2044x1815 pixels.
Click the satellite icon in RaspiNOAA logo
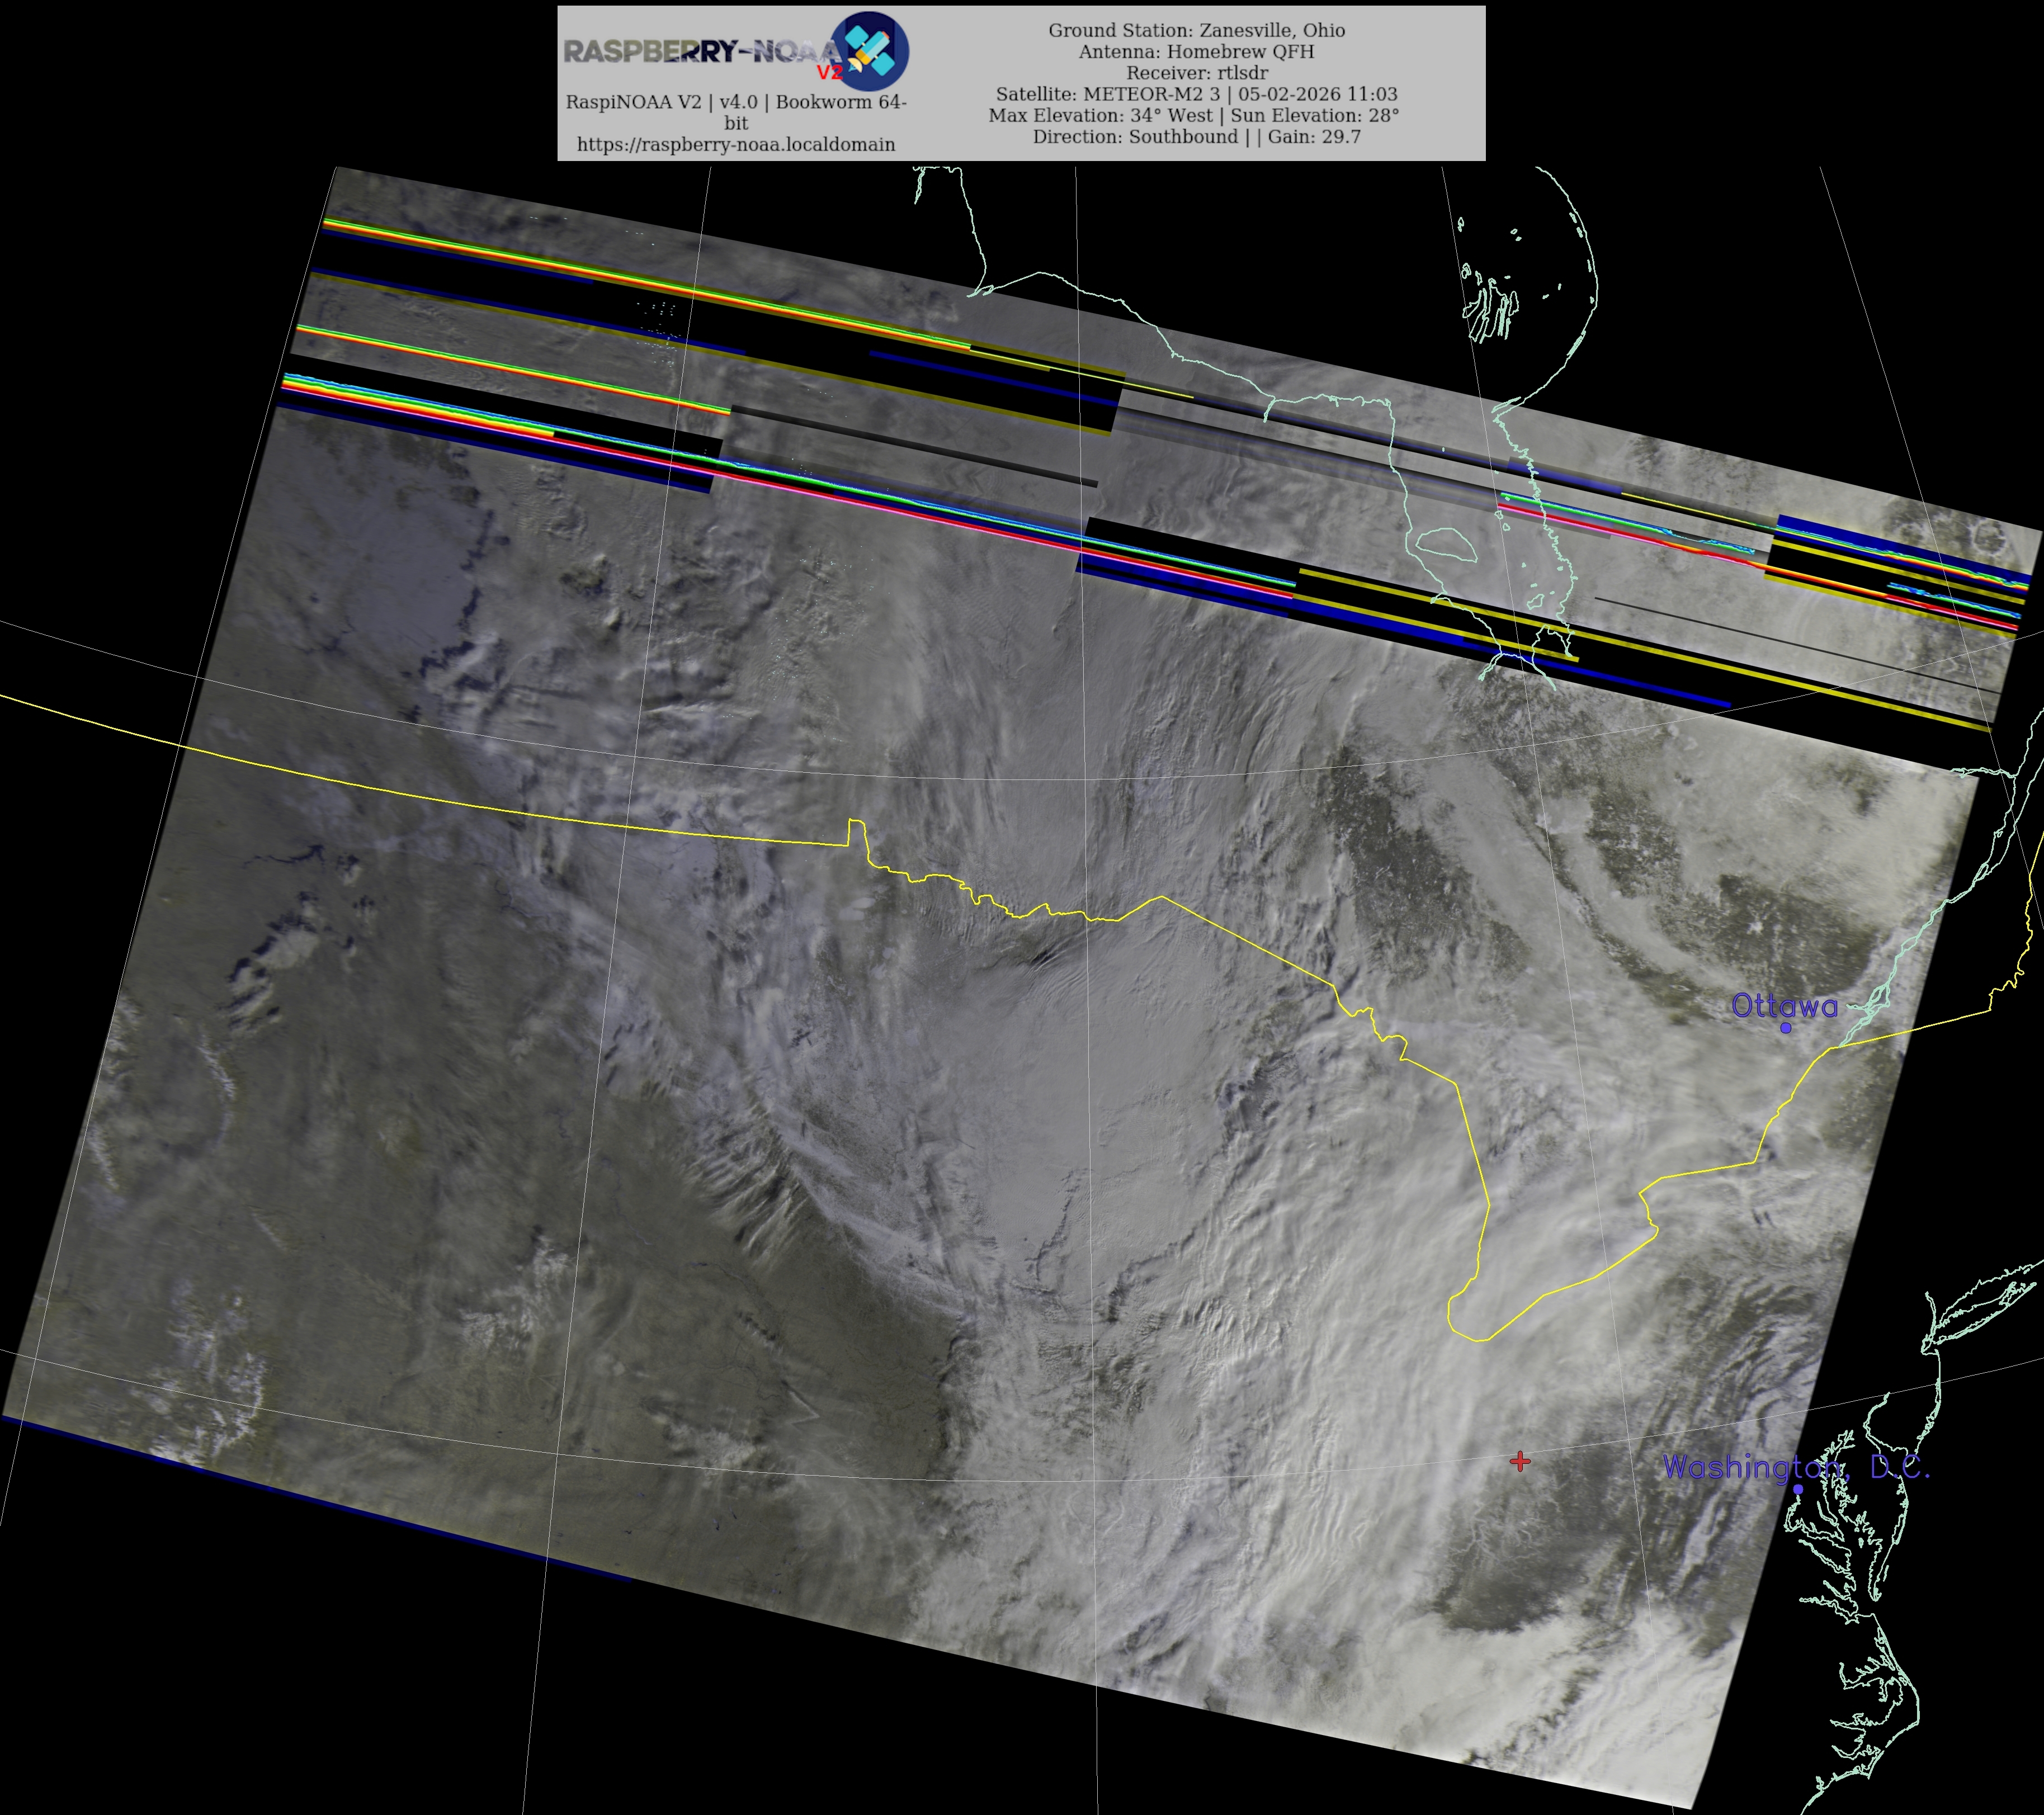871,50
